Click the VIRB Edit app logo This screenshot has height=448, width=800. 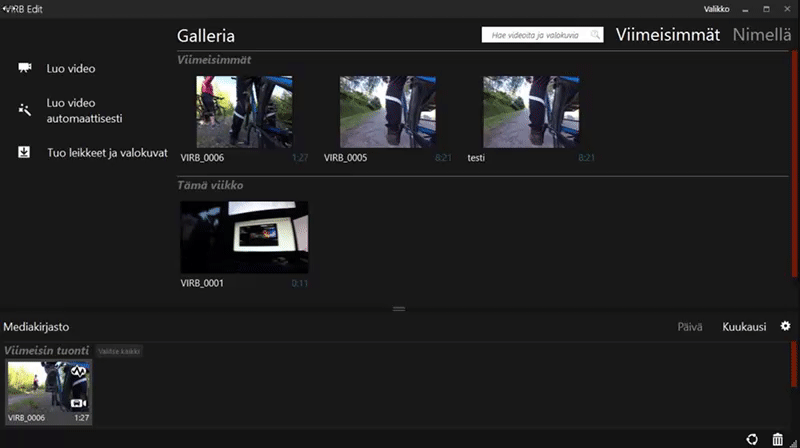(x=7, y=9)
